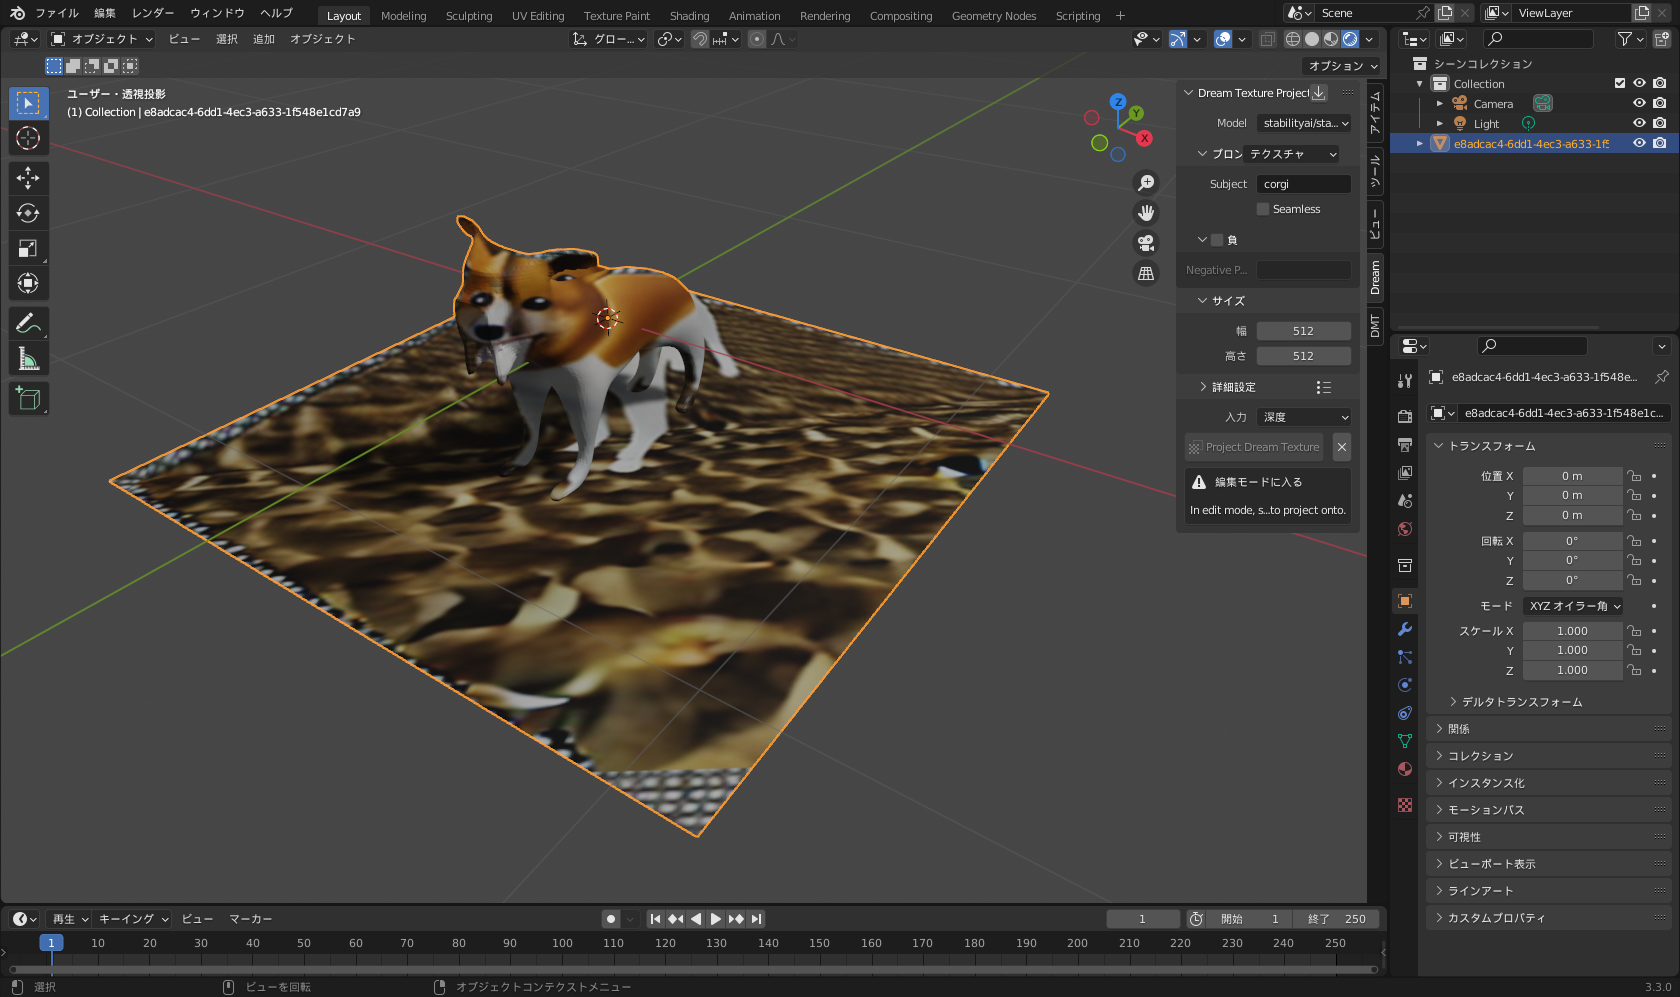Open the stabilityai Model dropdown
This screenshot has height=997, width=1680.
click(1303, 123)
